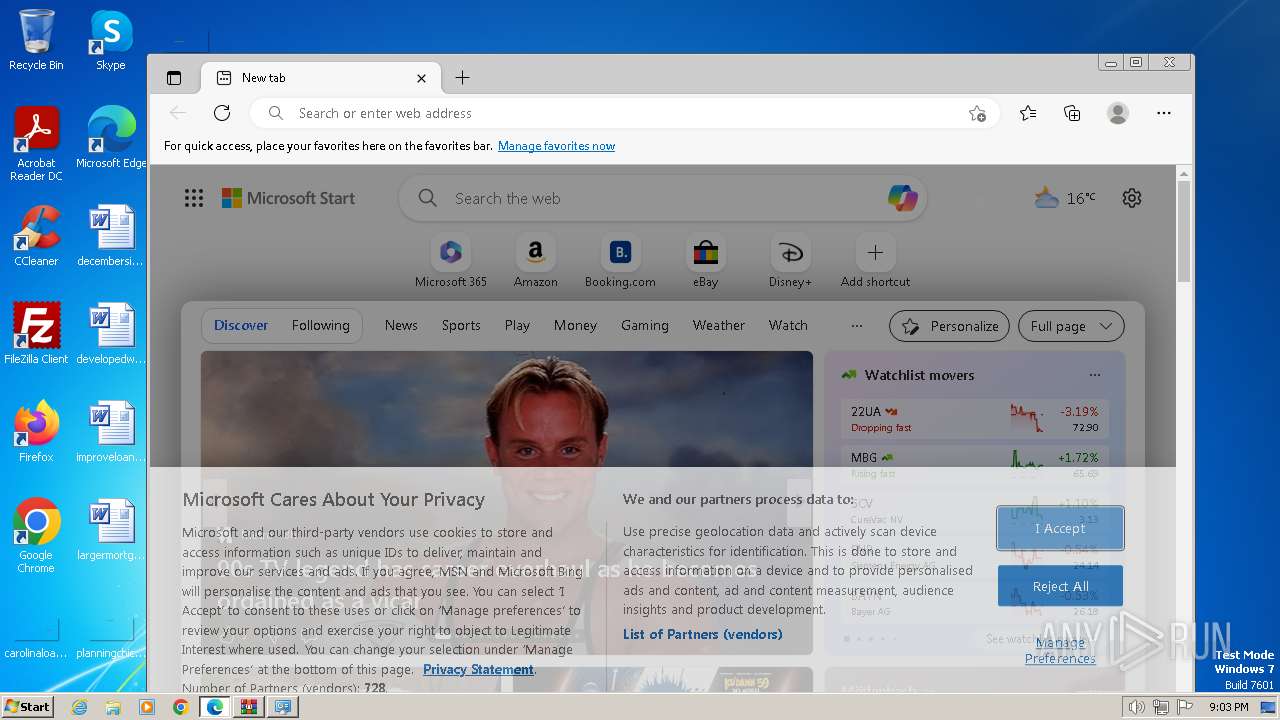
Task: Open Edge Settings and more menu
Action: coord(1164,113)
